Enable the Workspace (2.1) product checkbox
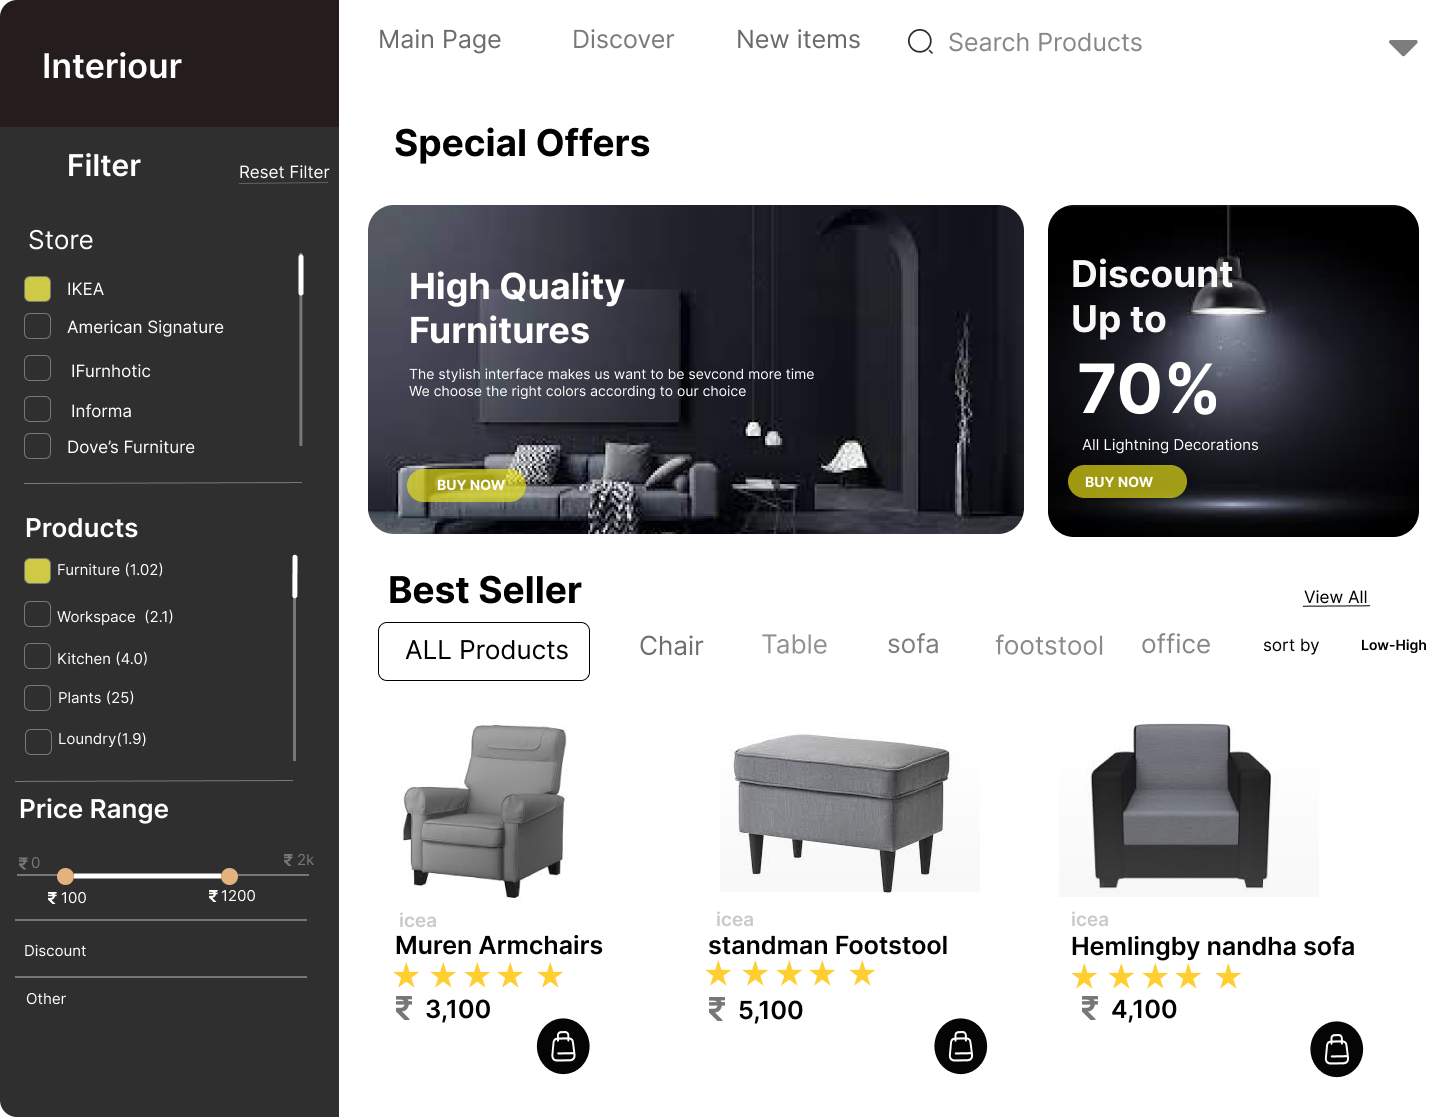This screenshot has width=1440, height=1117. click(x=38, y=614)
